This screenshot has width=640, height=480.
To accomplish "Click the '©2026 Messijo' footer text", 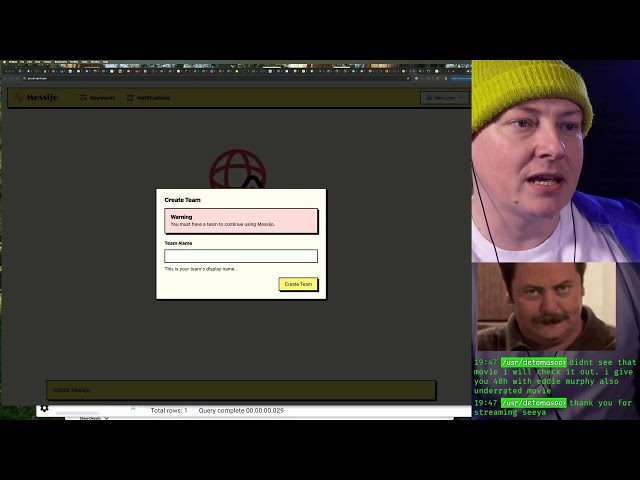I will [71, 390].
